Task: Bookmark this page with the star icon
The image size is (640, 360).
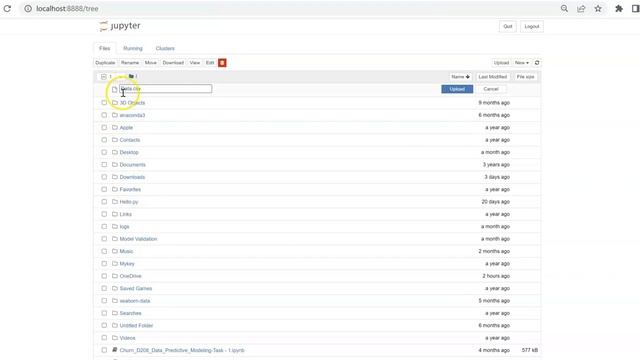Action: click(x=598, y=9)
